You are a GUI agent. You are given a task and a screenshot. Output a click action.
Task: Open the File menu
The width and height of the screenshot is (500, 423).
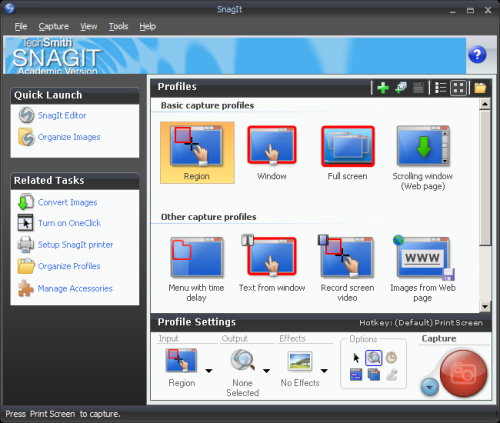(21, 26)
